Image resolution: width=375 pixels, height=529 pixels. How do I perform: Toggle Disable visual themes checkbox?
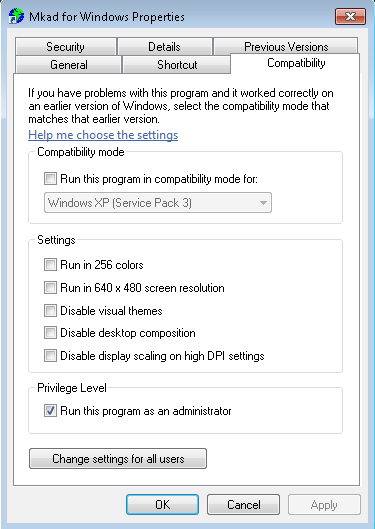click(50, 310)
